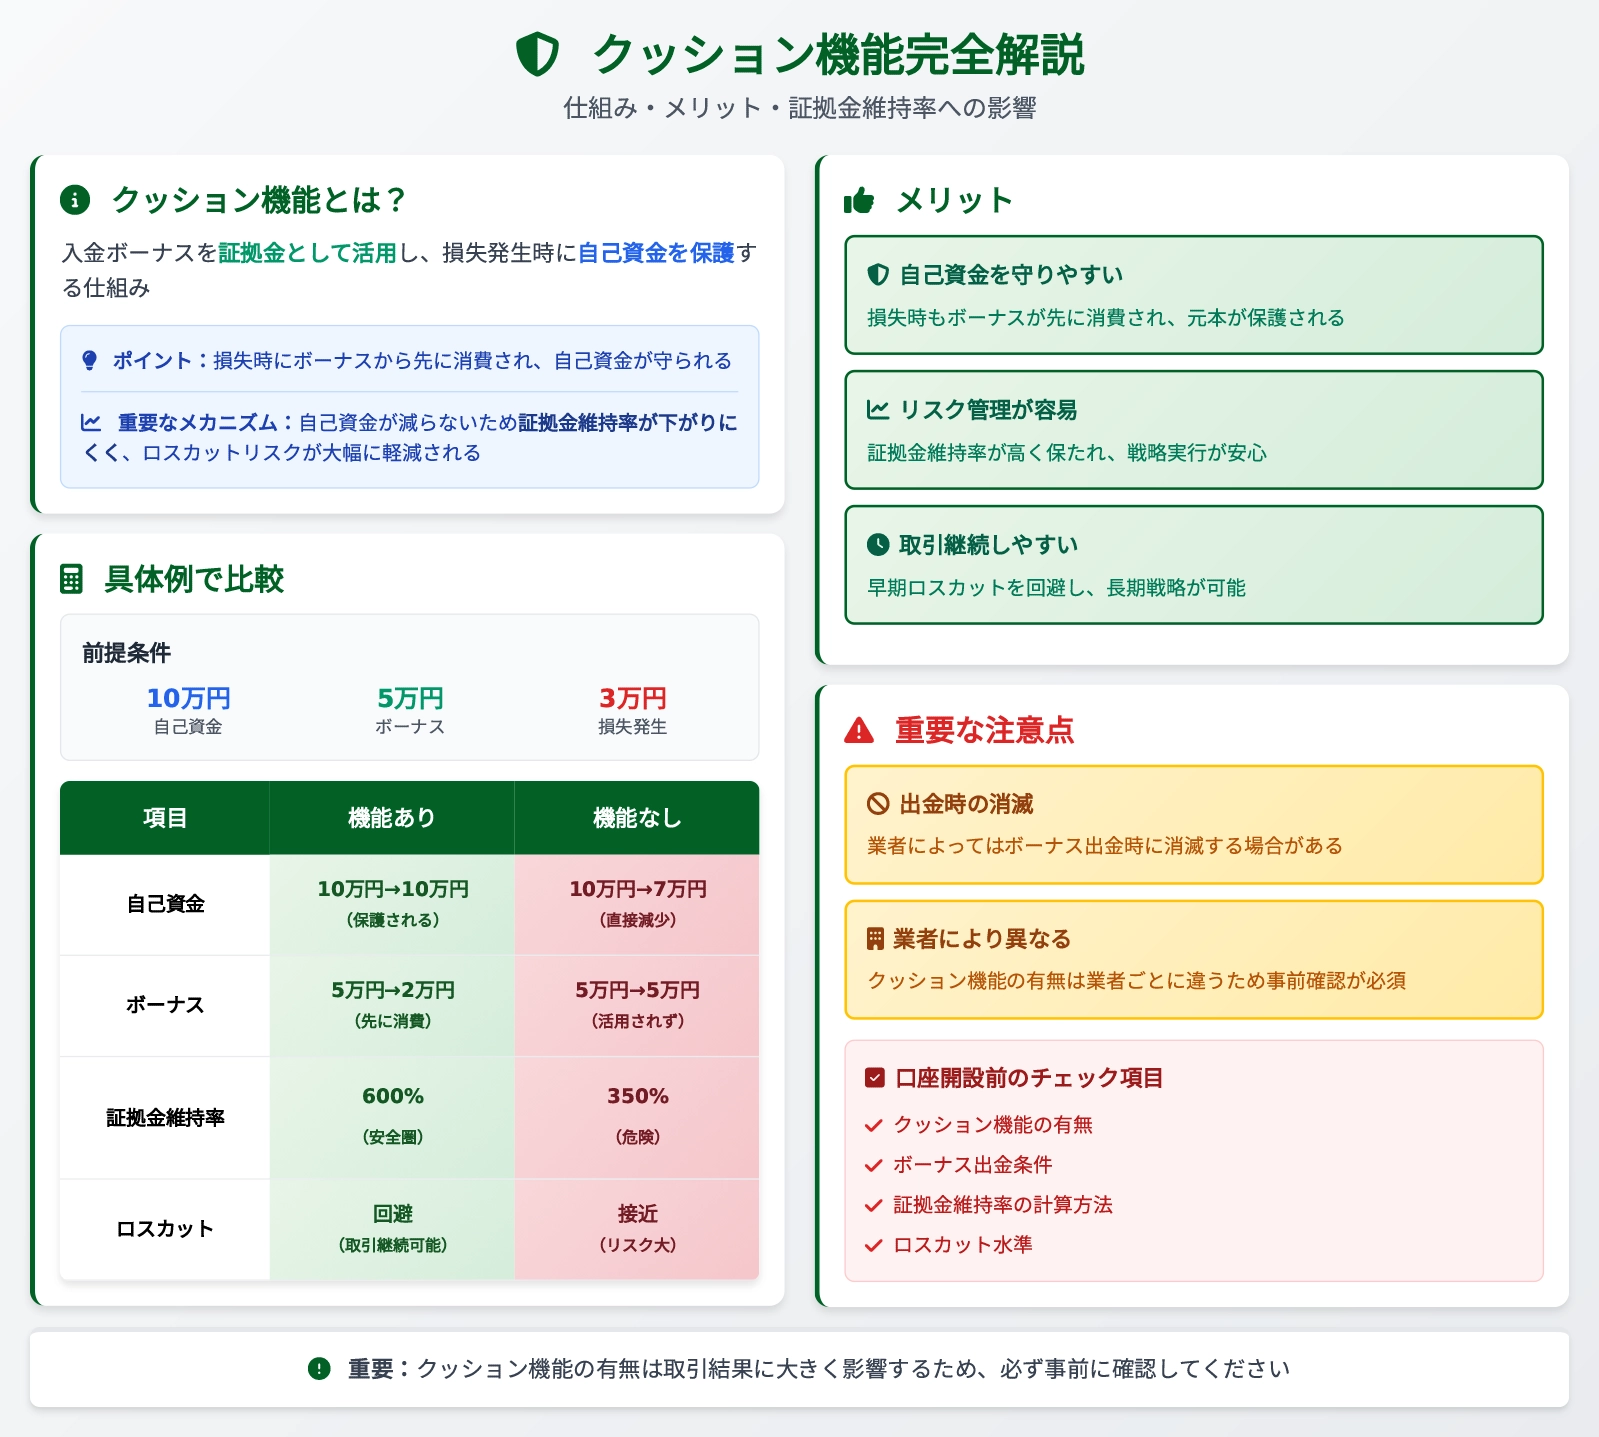1599x1437 pixels.
Task: Click the info icon next to クッション機能とは？
Action: point(75,200)
